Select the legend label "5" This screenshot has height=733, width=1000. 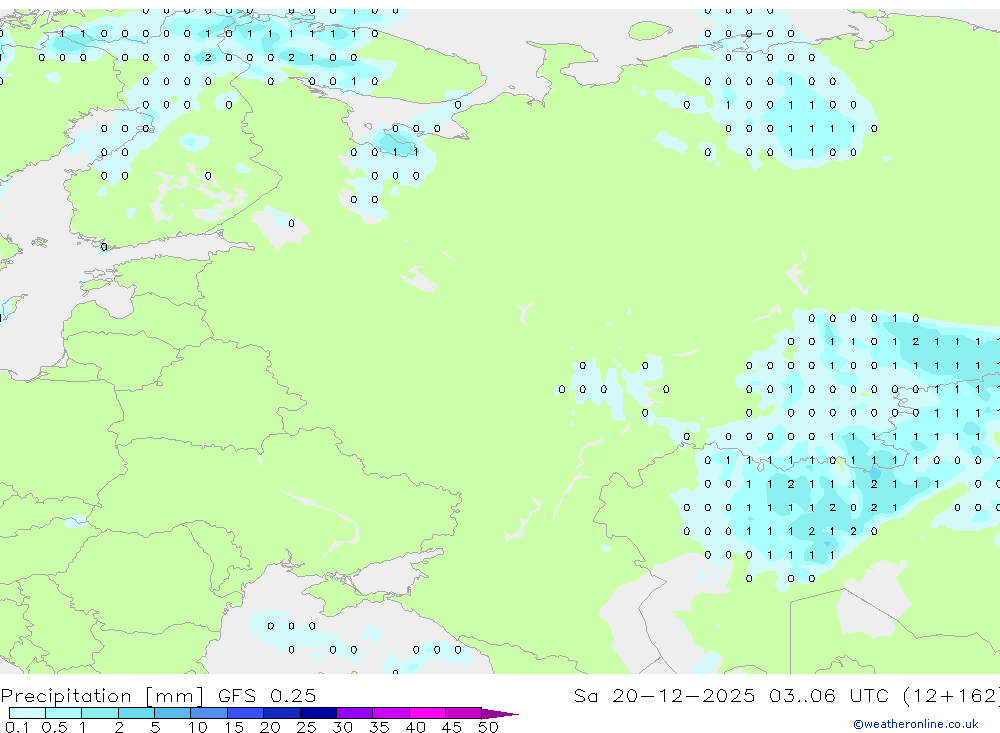point(155,727)
